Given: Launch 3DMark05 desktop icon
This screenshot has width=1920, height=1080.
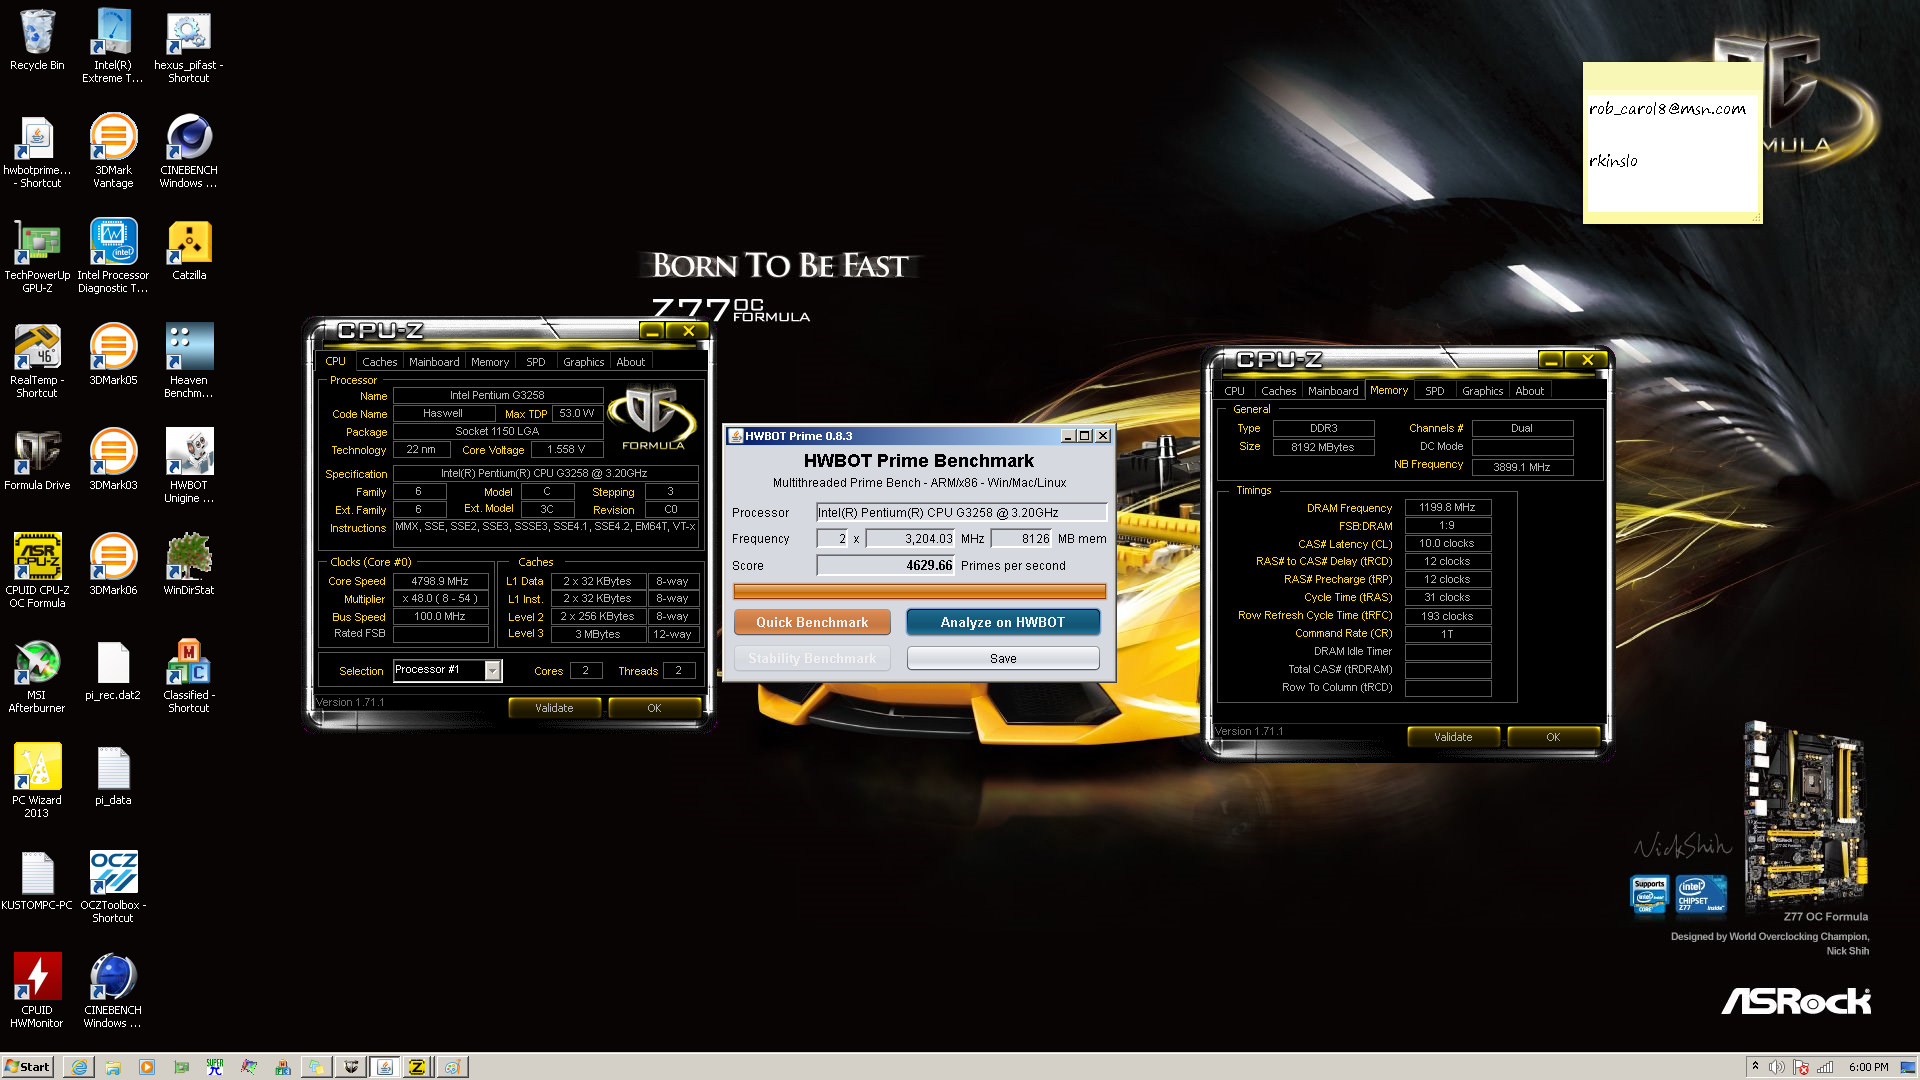Looking at the screenshot, I should (x=113, y=355).
